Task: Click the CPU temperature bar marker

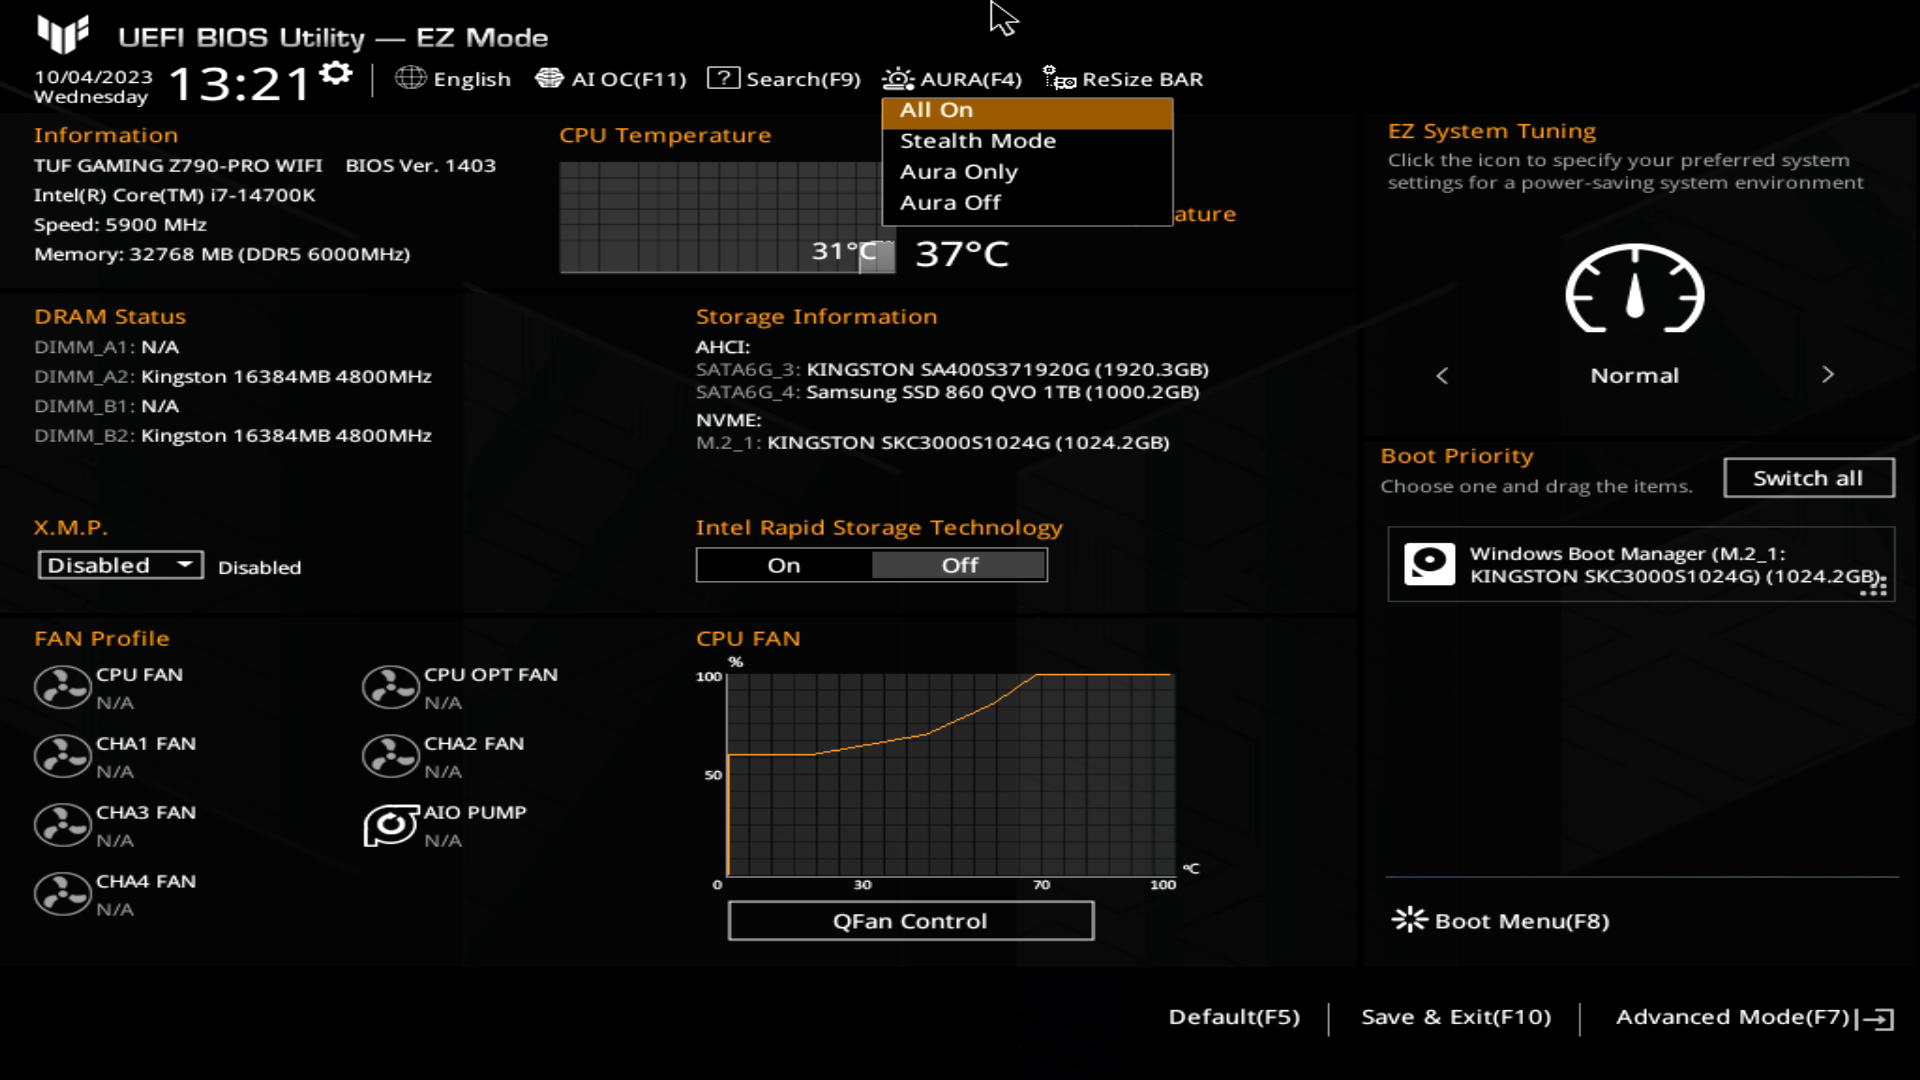Action: pos(876,256)
